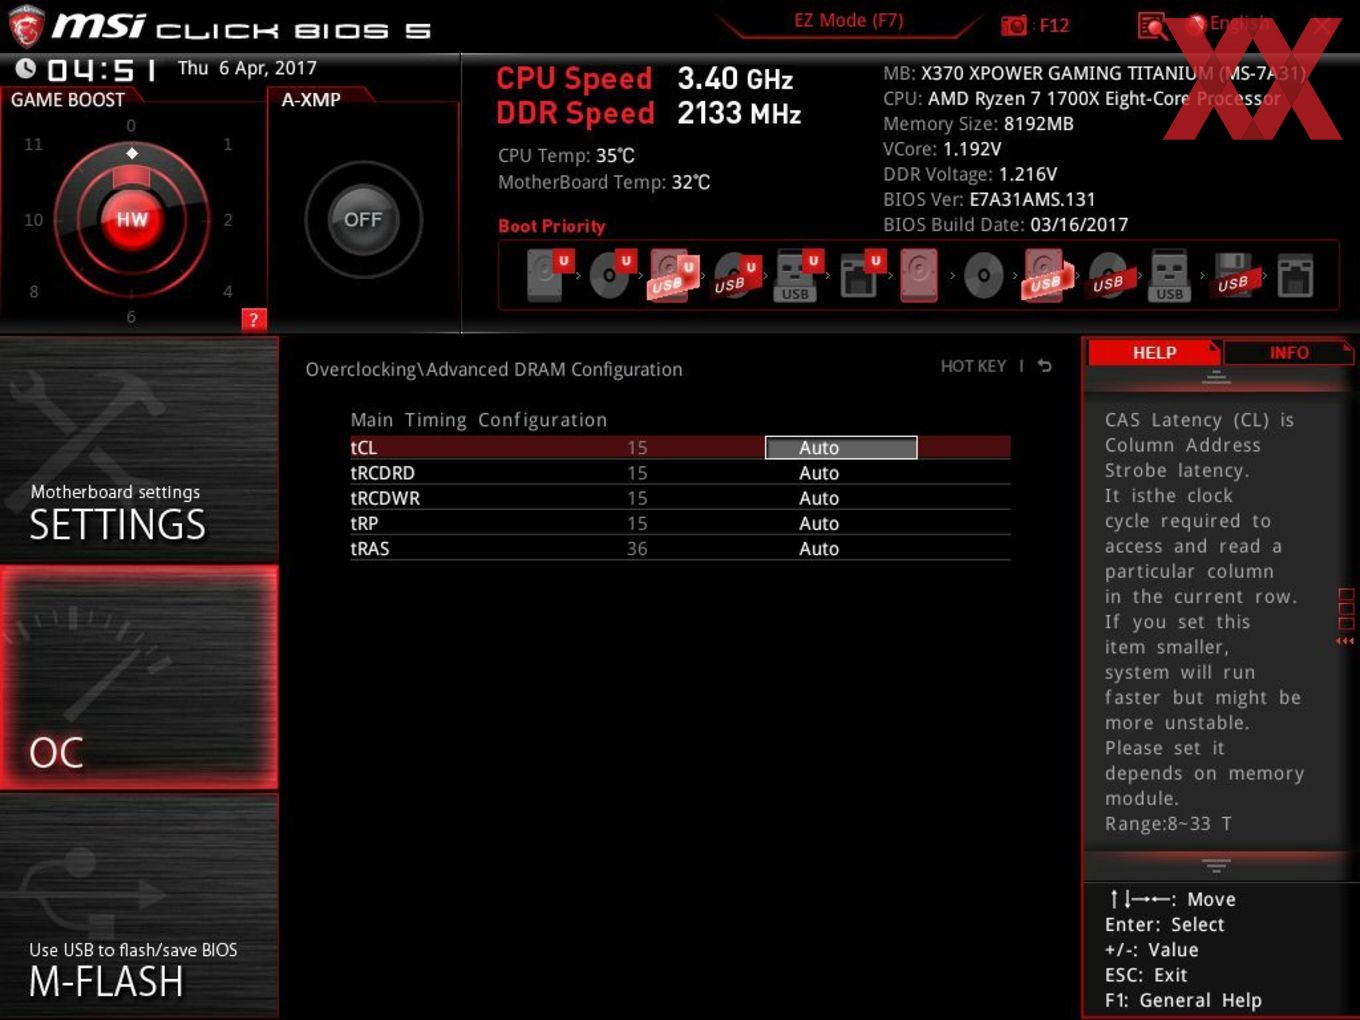The image size is (1360, 1020).
Task: Switch to EZ Mode (F7)
Action: point(848,20)
